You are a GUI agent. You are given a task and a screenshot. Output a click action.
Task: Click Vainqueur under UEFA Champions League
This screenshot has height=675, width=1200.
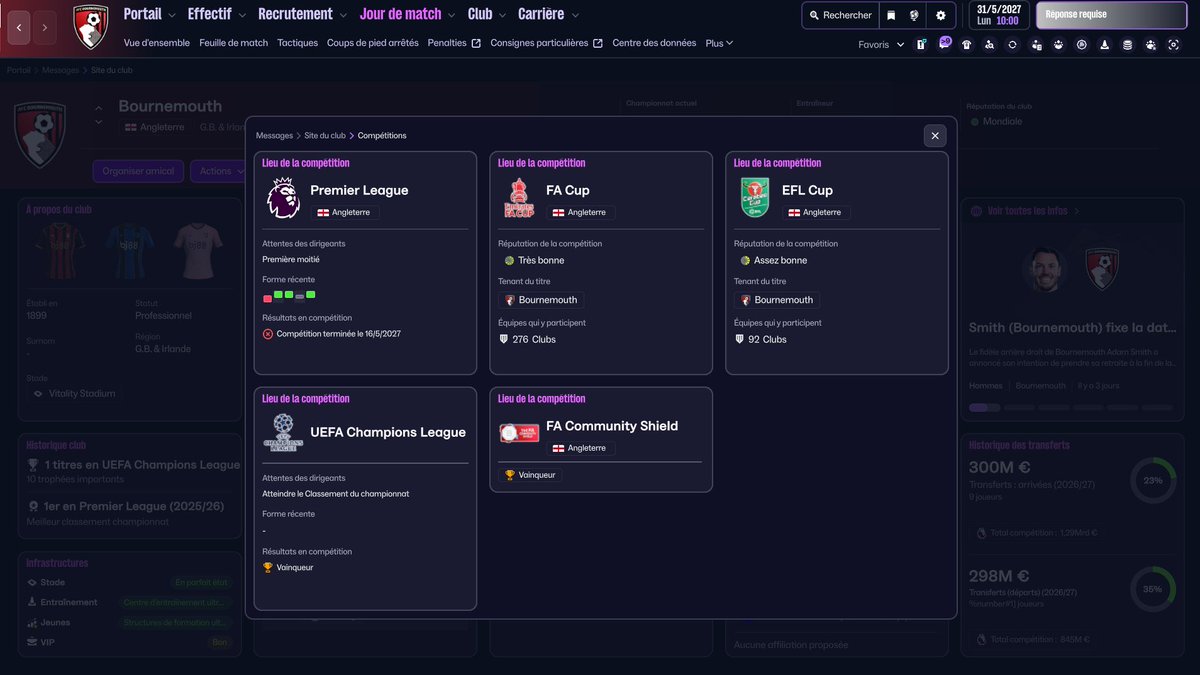click(x=288, y=567)
